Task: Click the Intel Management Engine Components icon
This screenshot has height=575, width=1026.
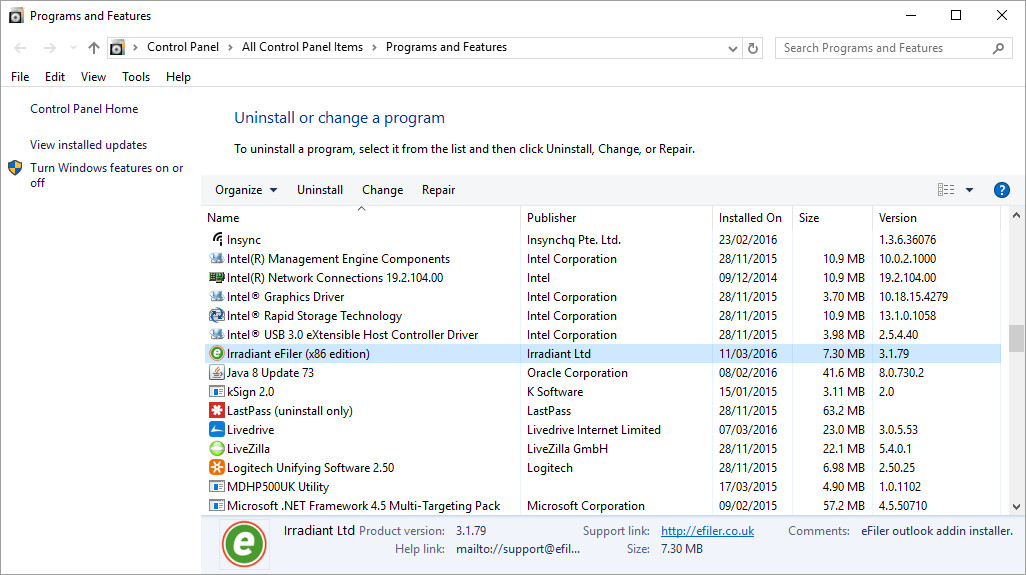Action: (217, 258)
